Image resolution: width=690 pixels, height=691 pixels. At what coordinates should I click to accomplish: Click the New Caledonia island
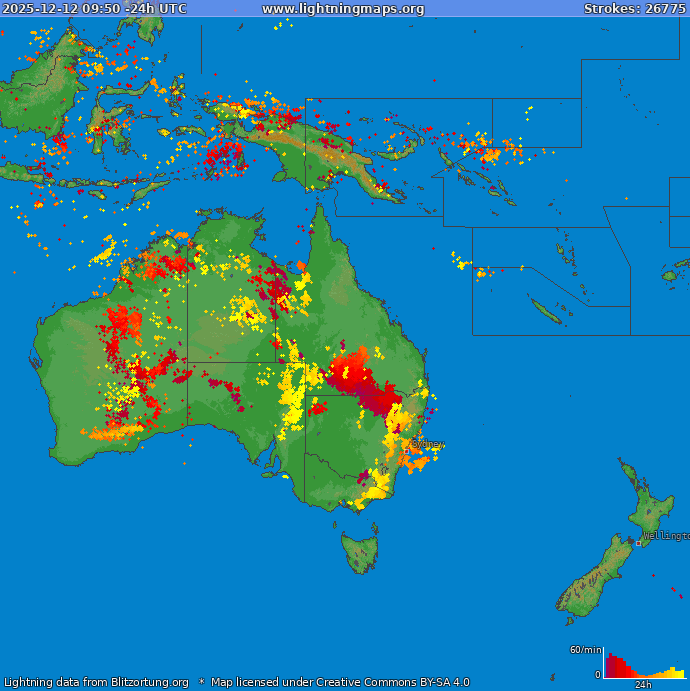(545, 313)
